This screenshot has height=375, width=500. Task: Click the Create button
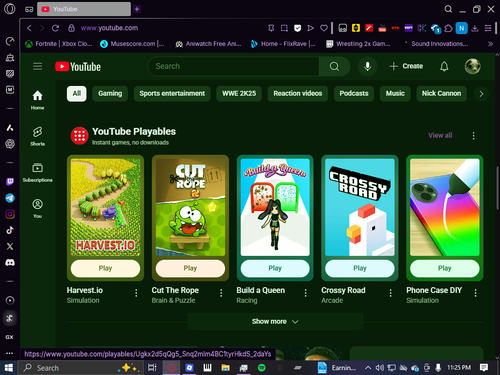click(406, 66)
